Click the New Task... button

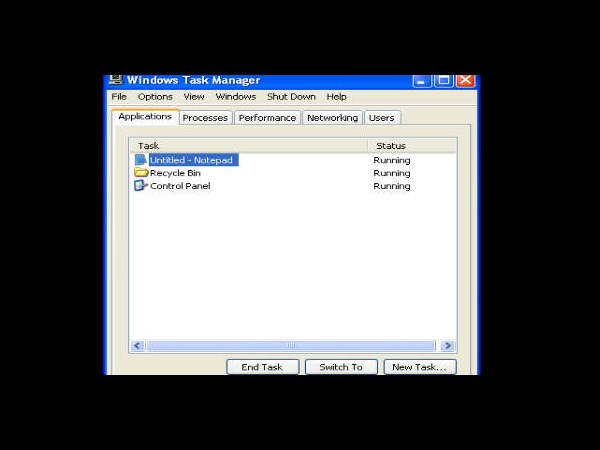420,367
